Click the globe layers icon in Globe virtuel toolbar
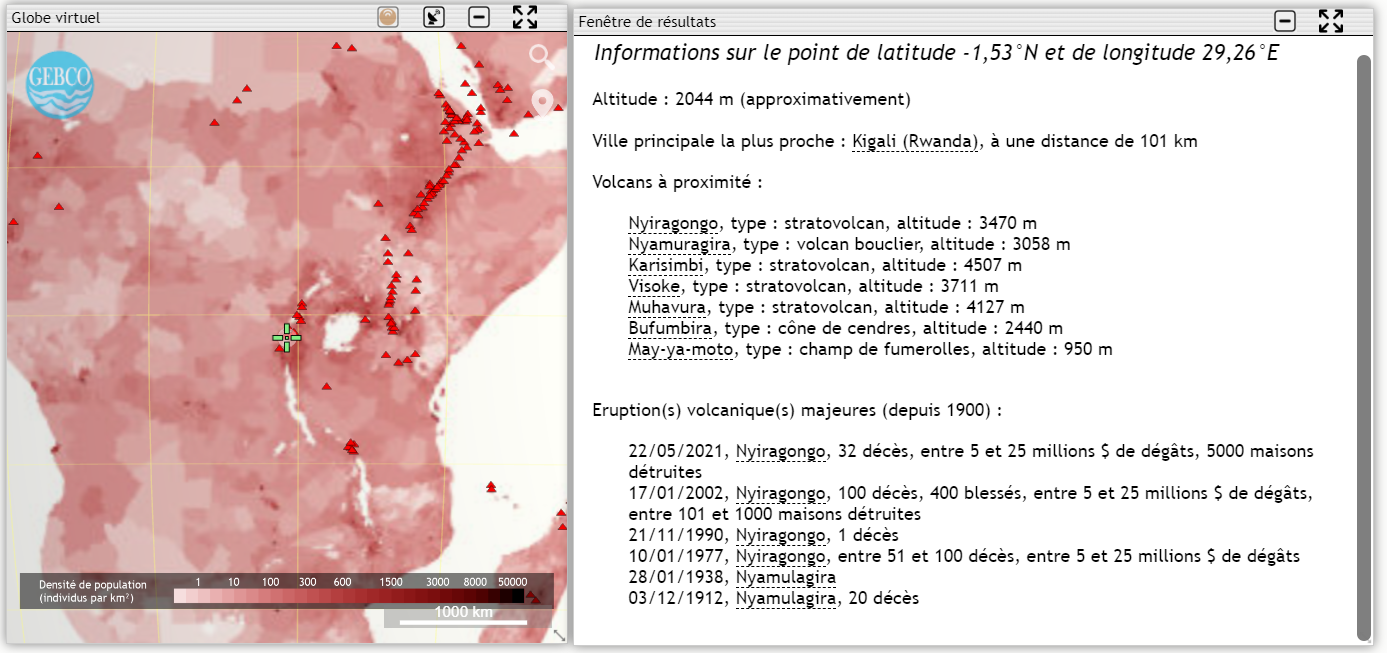1387x653 pixels. point(388,17)
